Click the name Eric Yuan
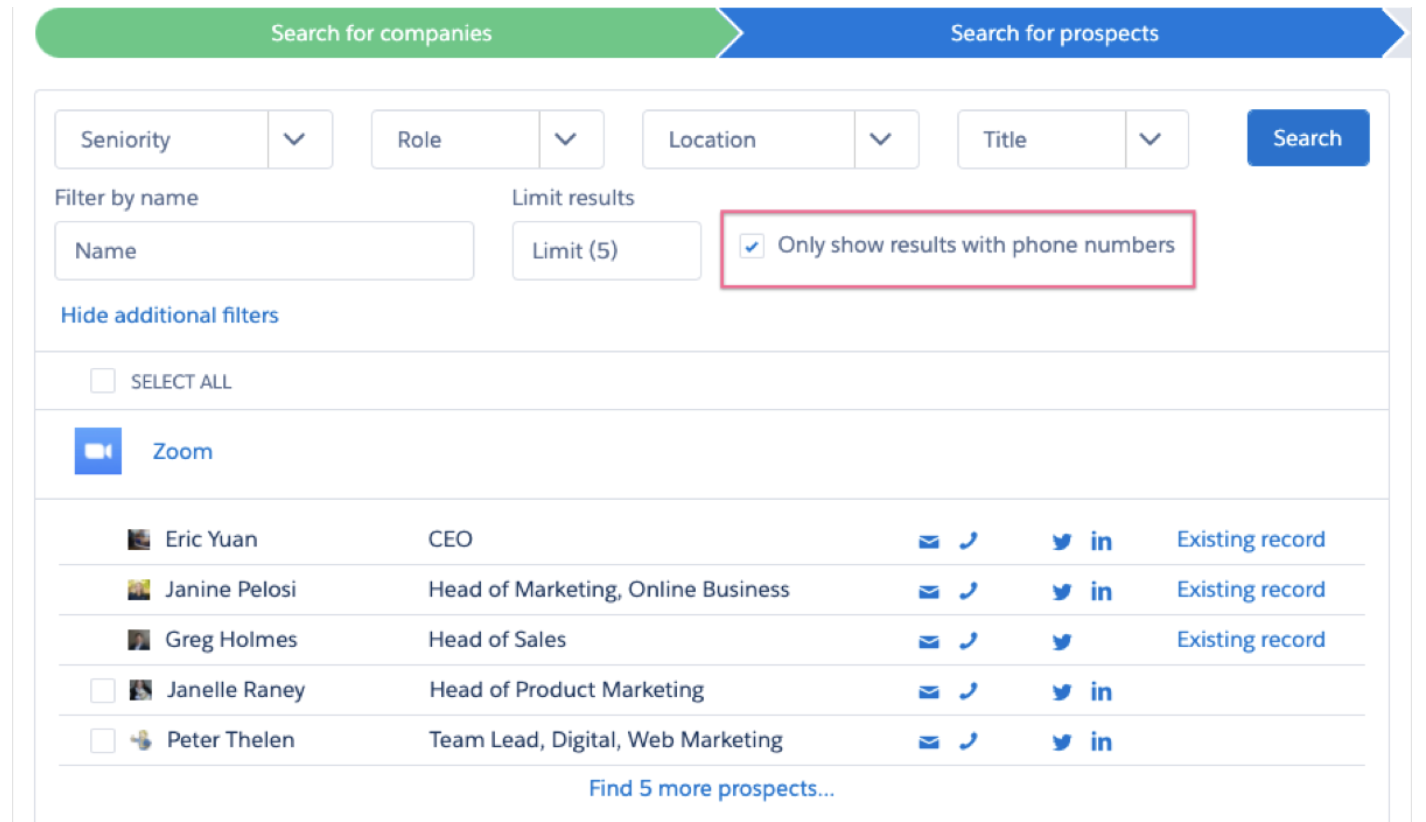1426x822 pixels. click(211, 539)
